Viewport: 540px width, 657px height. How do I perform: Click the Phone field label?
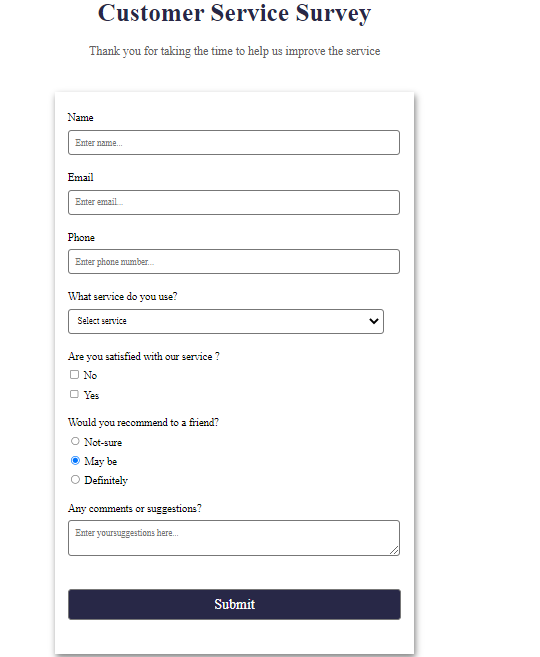pyautogui.click(x=81, y=237)
